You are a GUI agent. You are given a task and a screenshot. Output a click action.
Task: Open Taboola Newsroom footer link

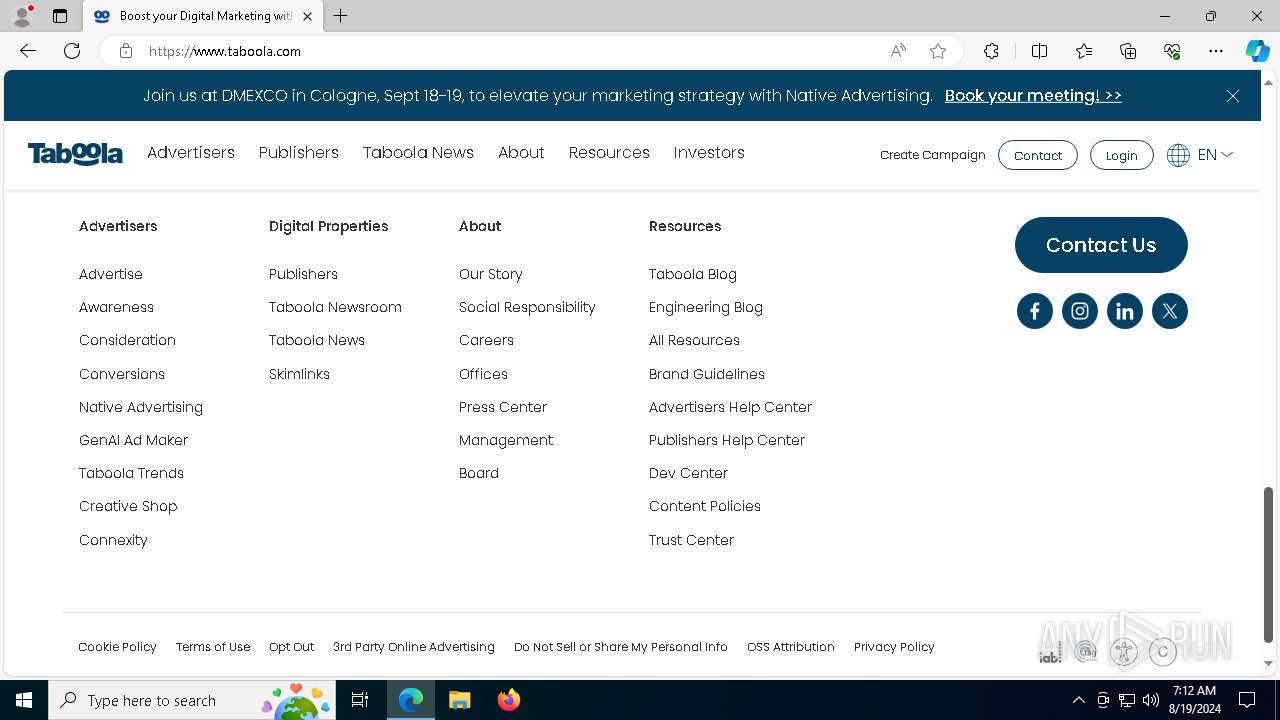335,307
